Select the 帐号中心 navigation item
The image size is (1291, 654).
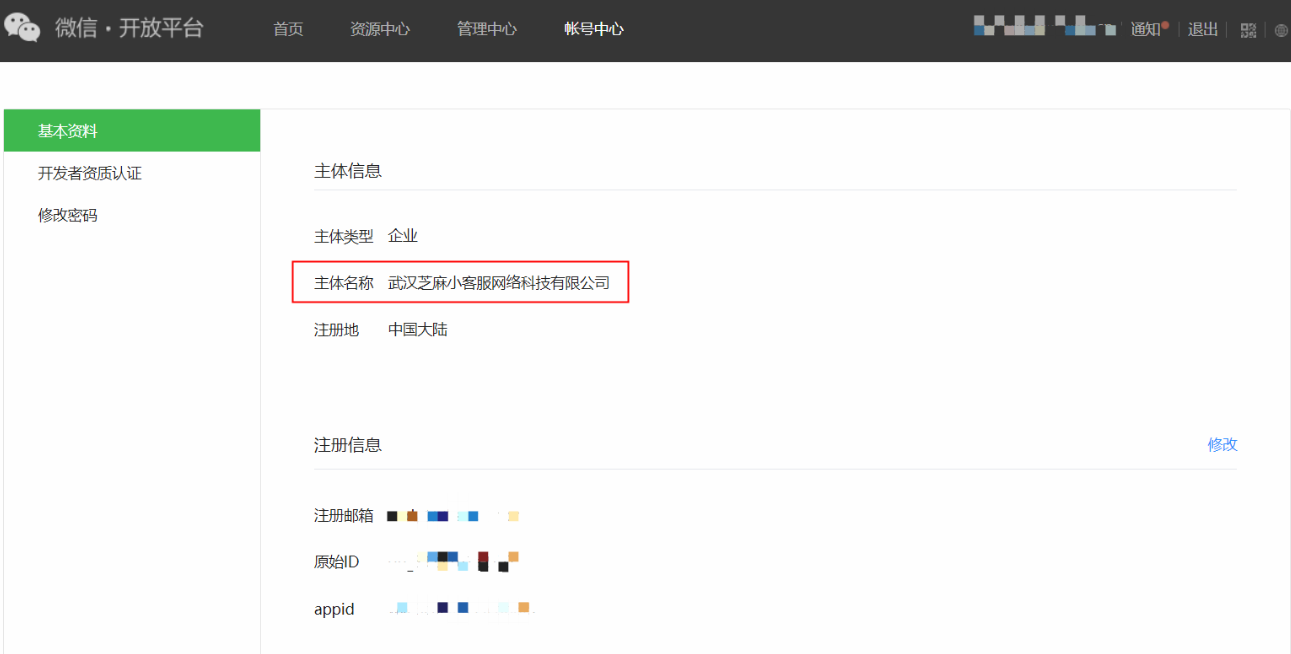594,29
